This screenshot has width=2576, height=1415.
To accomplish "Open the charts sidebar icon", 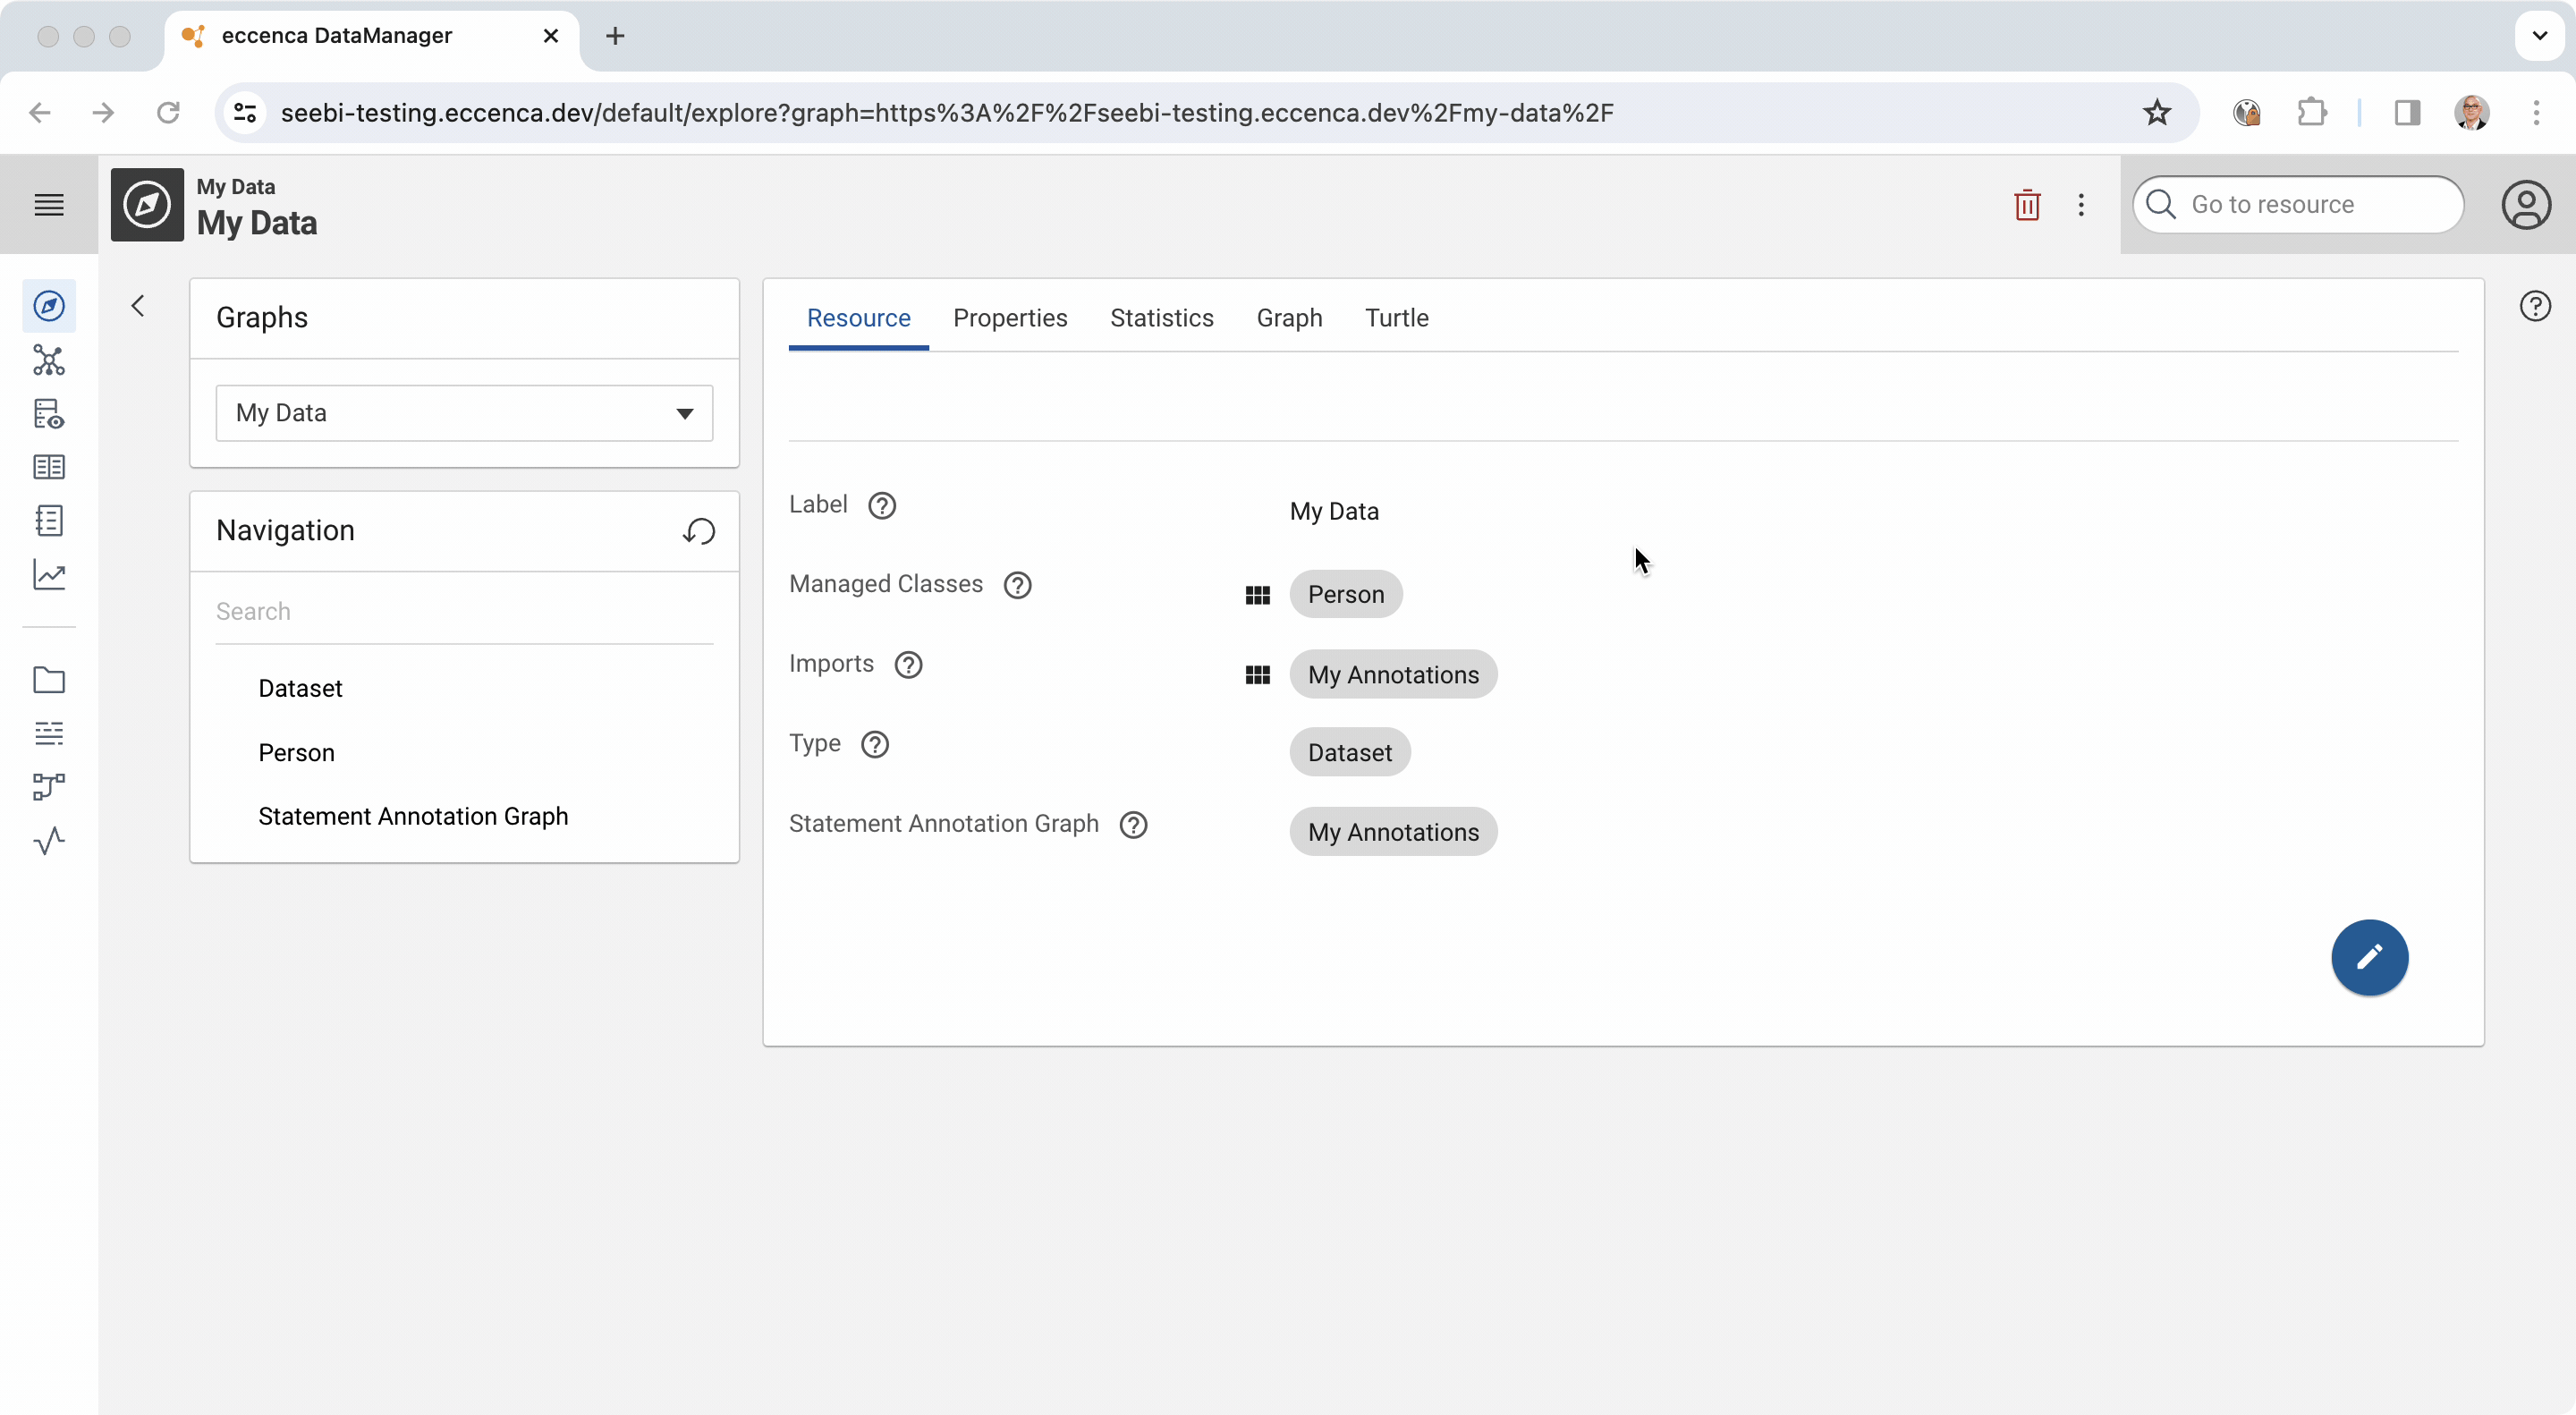I will coord(48,574).
